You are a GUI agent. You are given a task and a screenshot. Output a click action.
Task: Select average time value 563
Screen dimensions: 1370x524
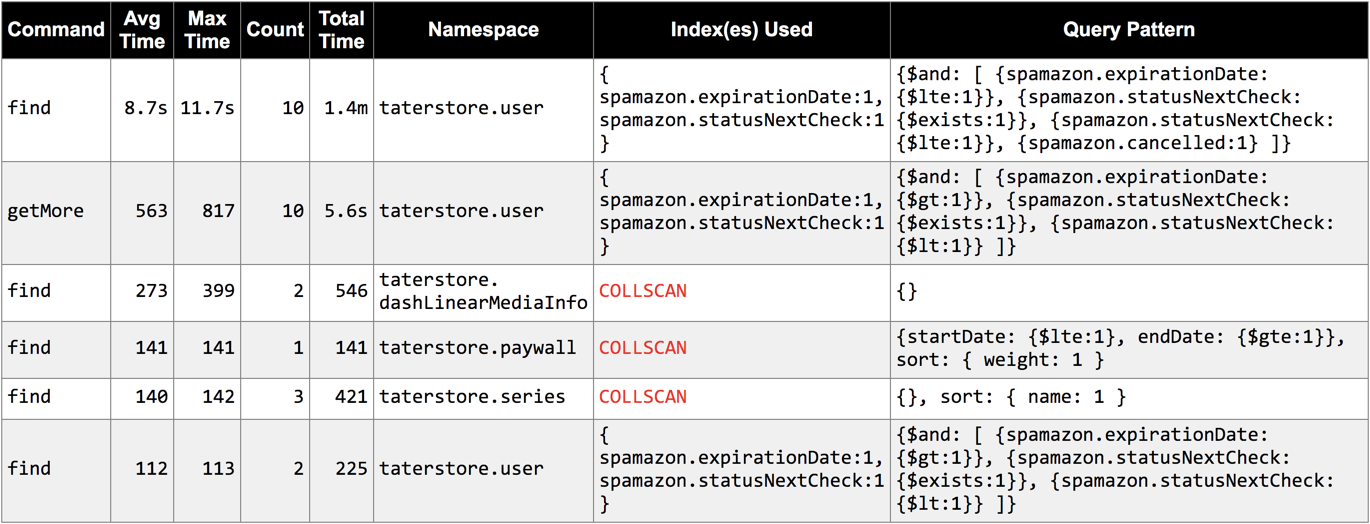(151, 212)
